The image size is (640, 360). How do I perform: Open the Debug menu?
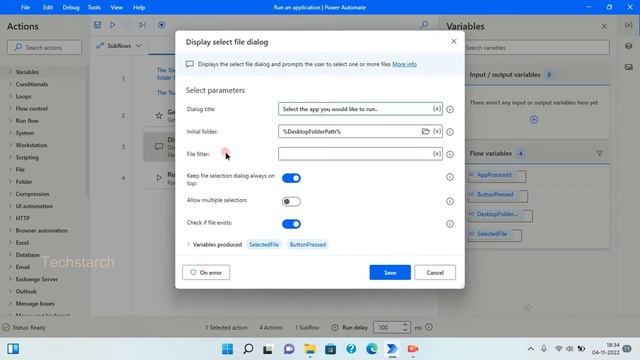click(71, 7)
